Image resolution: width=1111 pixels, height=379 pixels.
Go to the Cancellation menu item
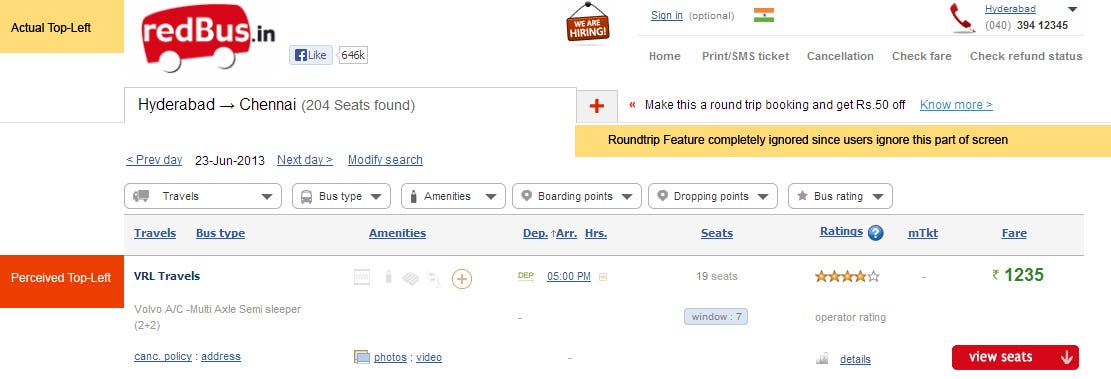(x=840, y=56)
